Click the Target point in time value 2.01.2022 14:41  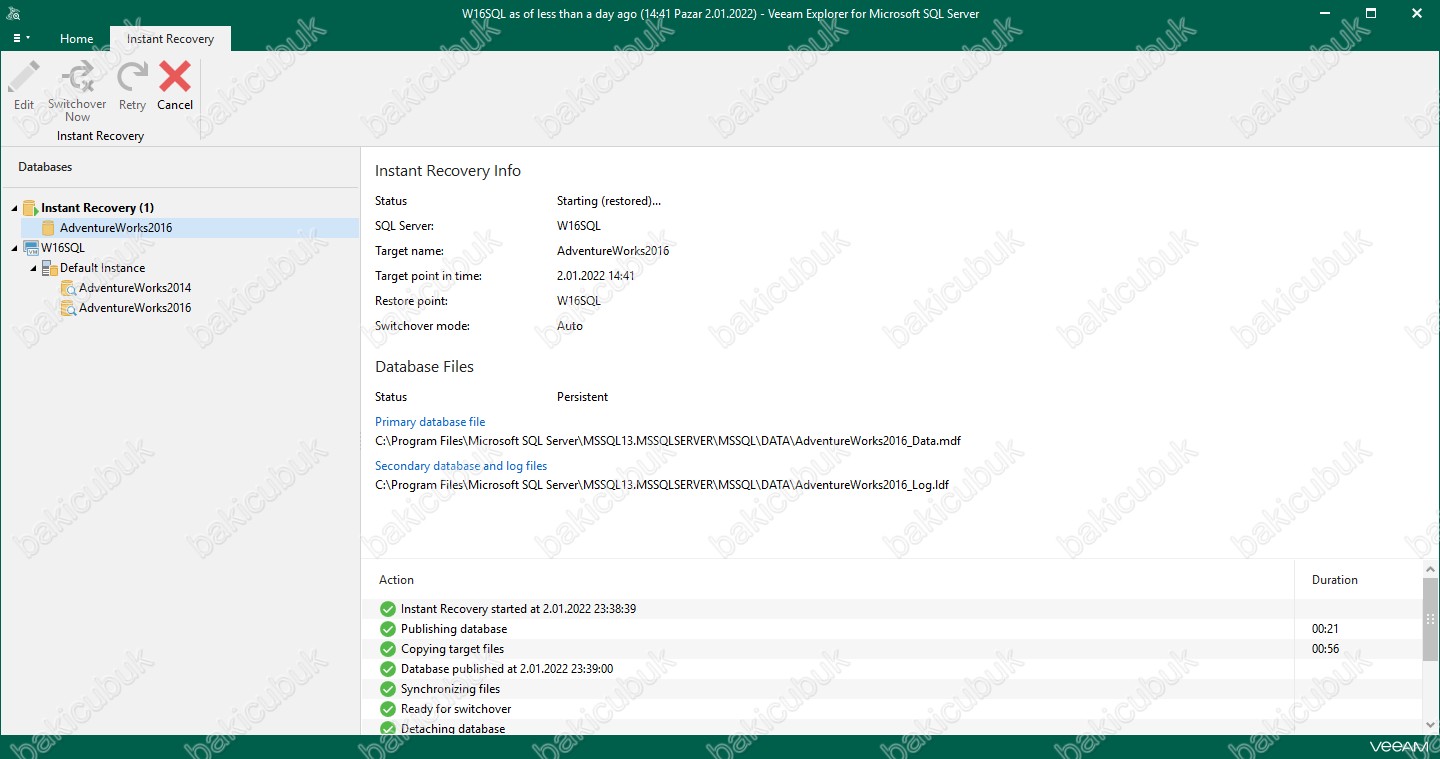596,276
